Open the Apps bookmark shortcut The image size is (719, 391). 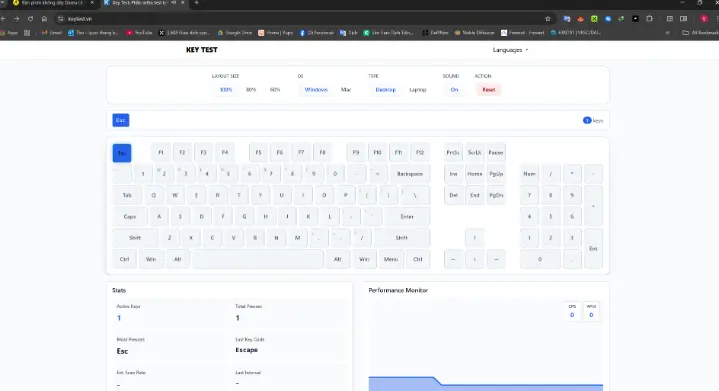point(9,33)
